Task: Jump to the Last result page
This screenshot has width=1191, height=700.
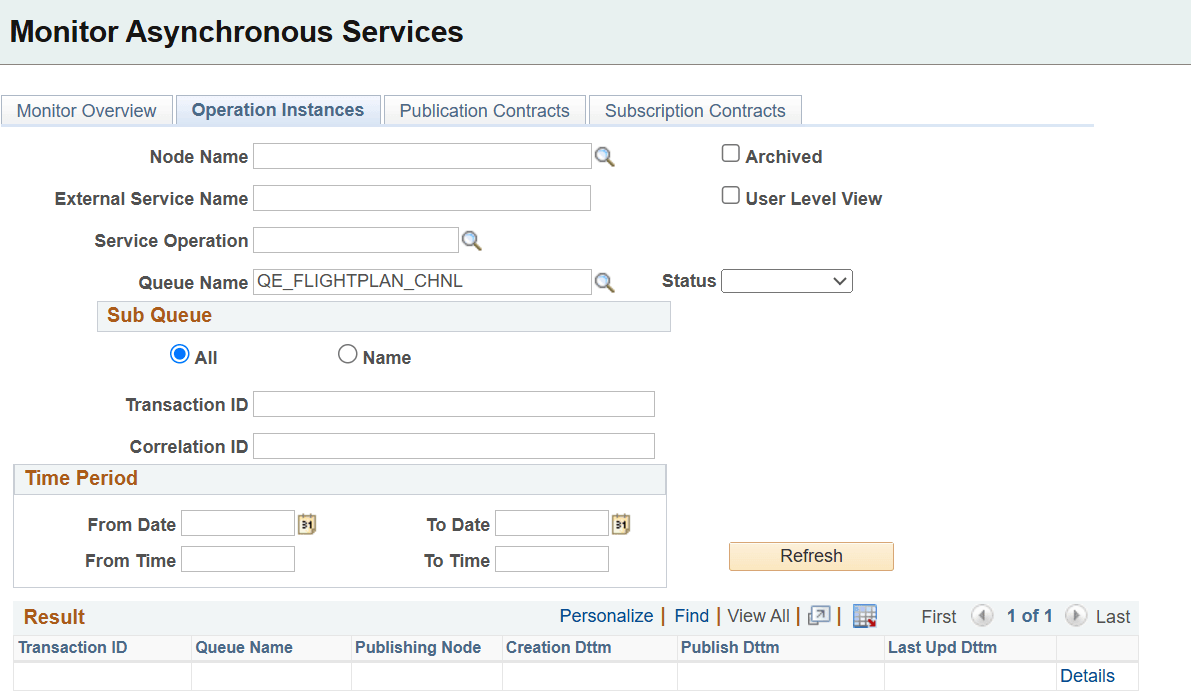Action: (1113, 616)
